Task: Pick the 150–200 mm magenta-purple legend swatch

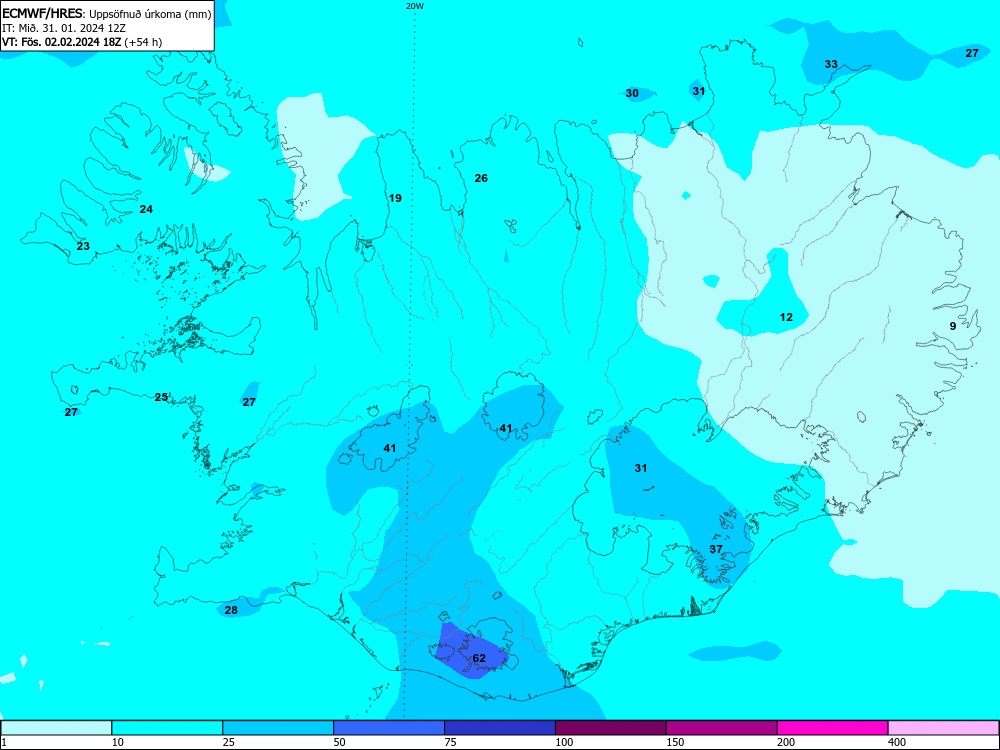Action: (722, 728)
